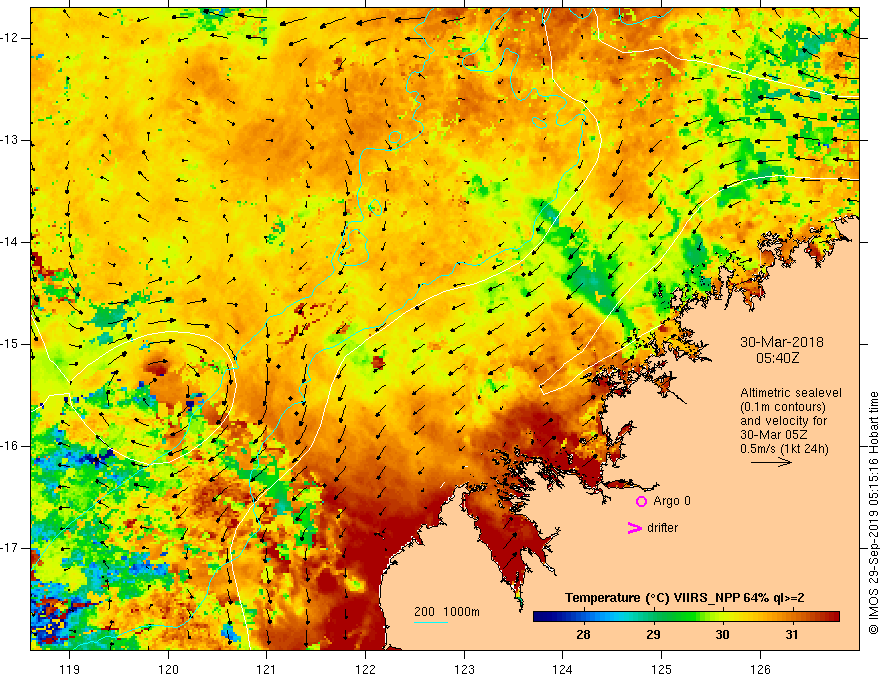
Task: Click the '0.5m/s (1kt 24h)' scale text
Action: click(x=784, y=449)
